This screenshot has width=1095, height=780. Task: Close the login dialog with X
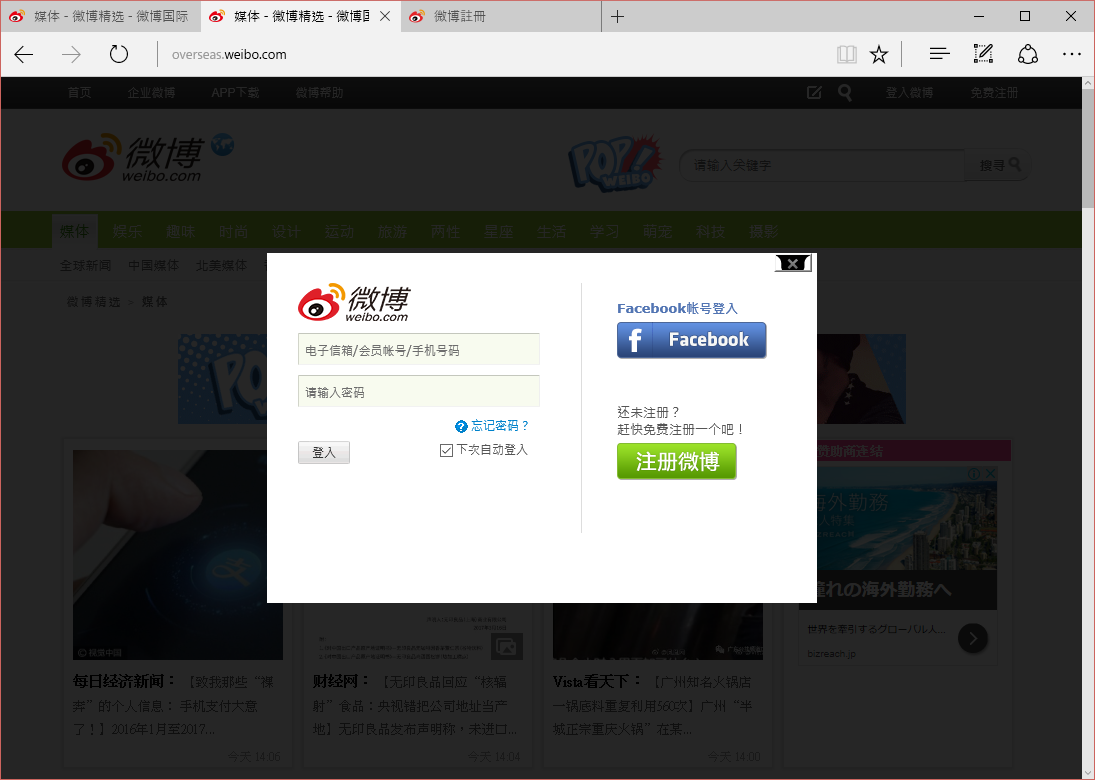click(x=793, y=263)
